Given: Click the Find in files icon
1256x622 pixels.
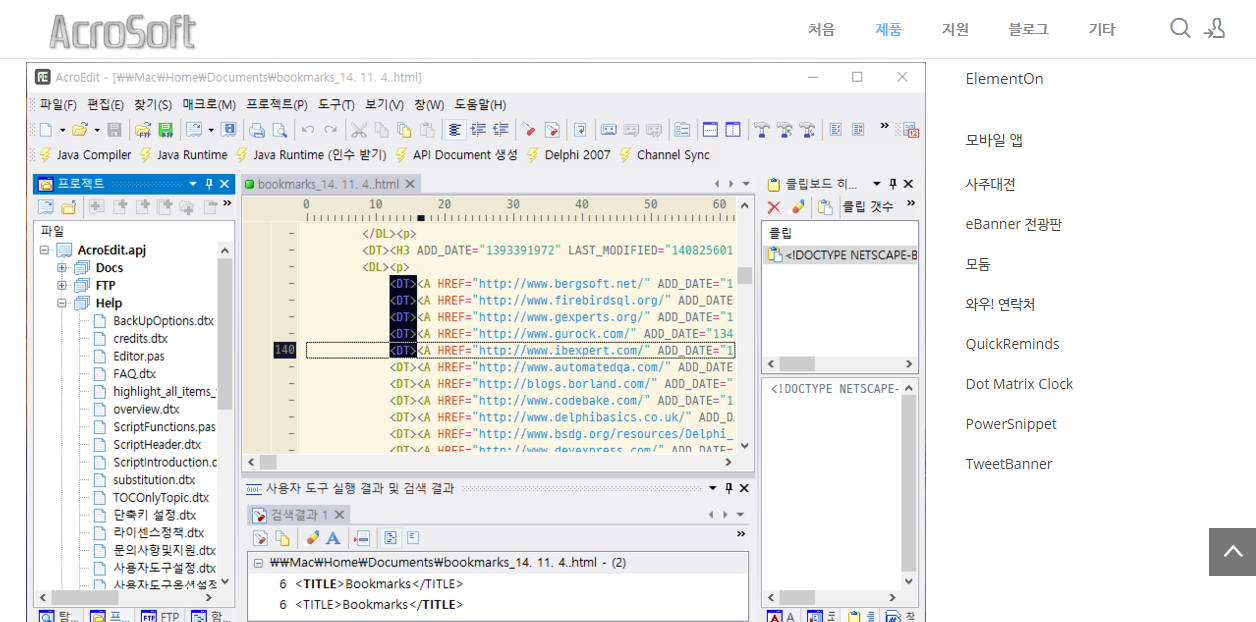Looking at the screenshot, I should (x=552, y=130).
